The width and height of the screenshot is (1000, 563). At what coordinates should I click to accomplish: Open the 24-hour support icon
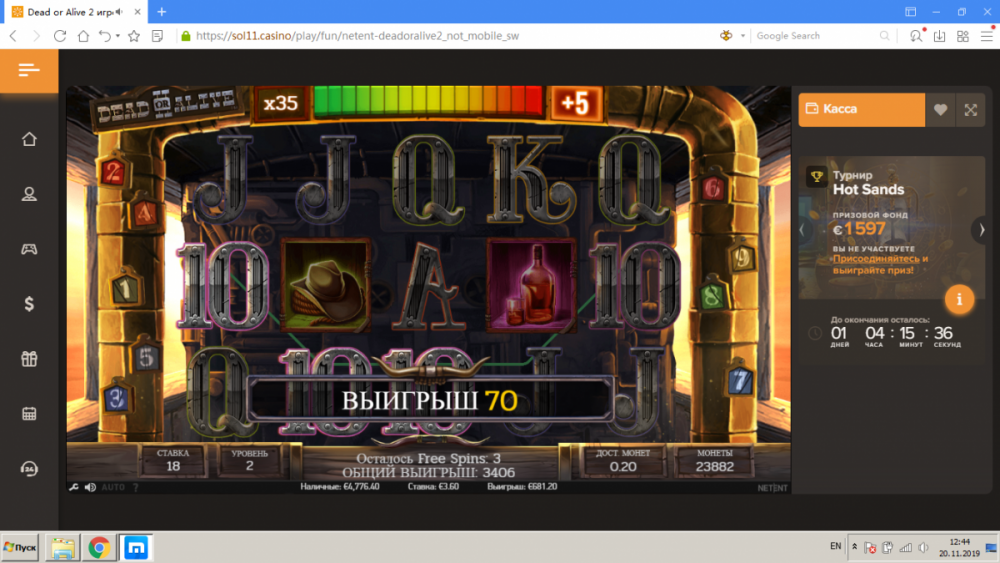click(29, 469)
